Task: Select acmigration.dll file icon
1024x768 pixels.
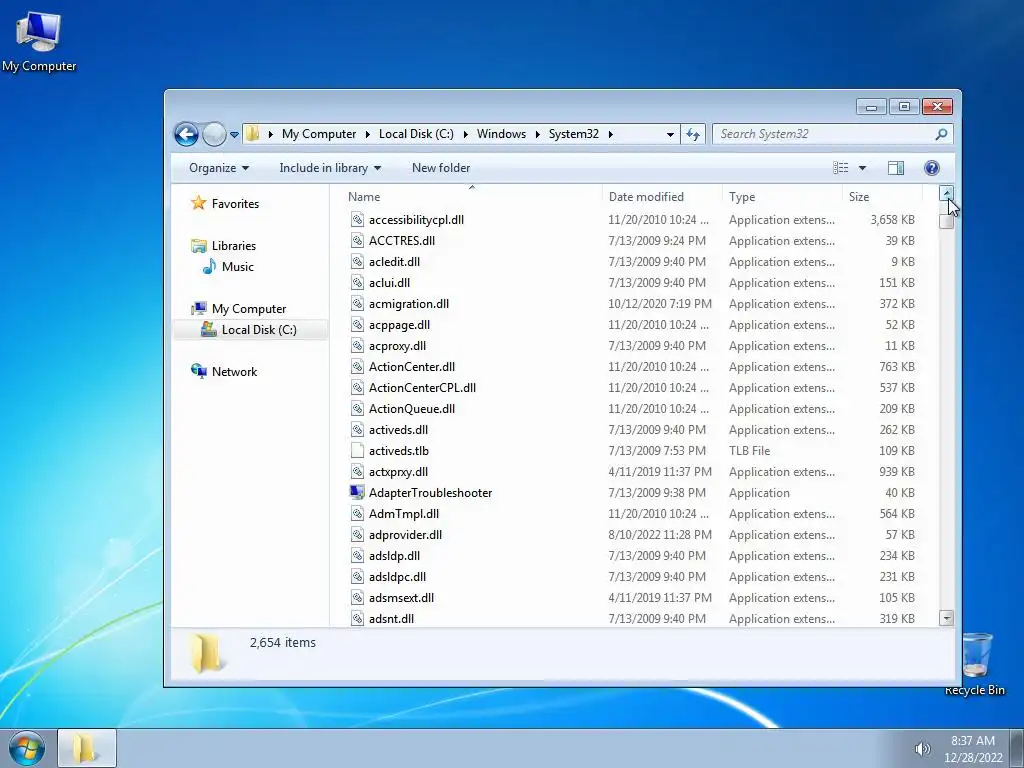Action: coord(357,304)
